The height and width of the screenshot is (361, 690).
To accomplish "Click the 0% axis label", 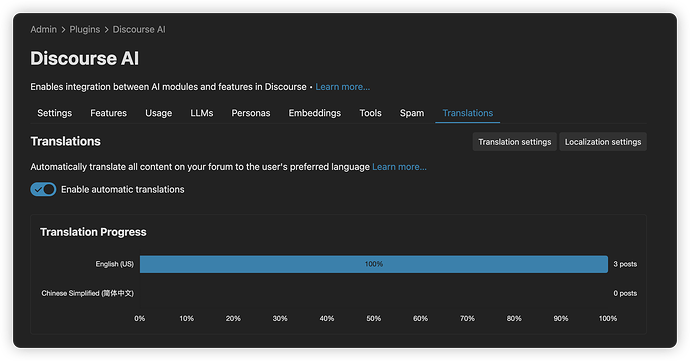I will [139, 318].
